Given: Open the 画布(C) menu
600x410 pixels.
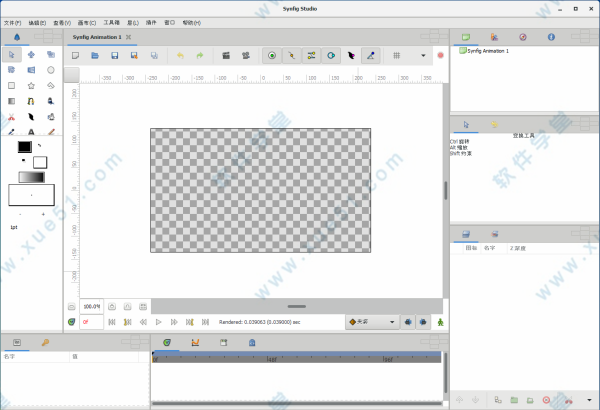Looking at the screenshot, I should tap(87, 23).
